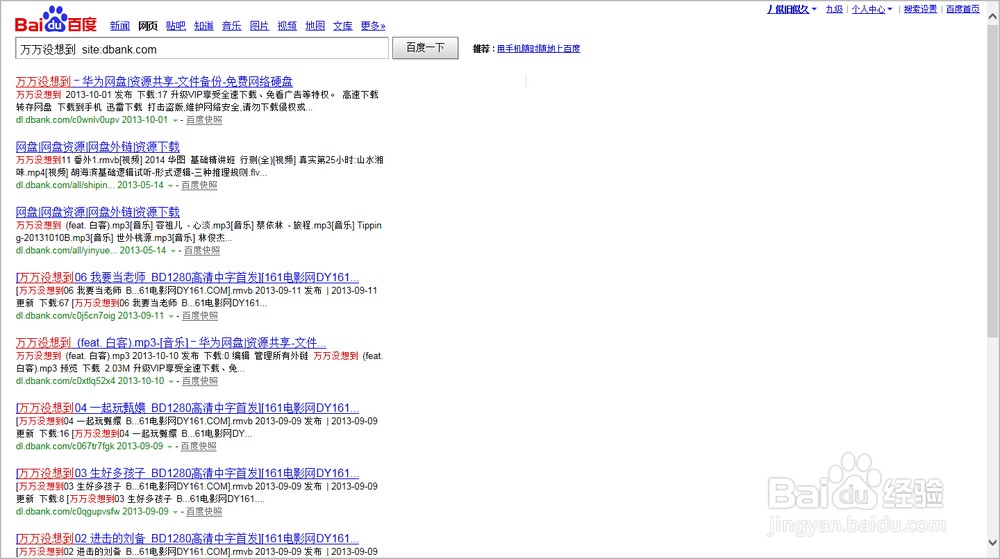Open the 知道 tab
This screenshot has height=559, width=1000.
203,26
